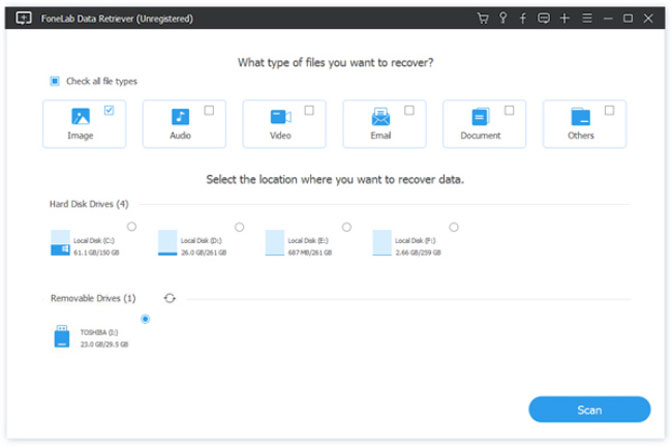Viewport: 672px width, 446px height.
Task: Start scanning with the Scan button
Action: [x=589, y=410]
